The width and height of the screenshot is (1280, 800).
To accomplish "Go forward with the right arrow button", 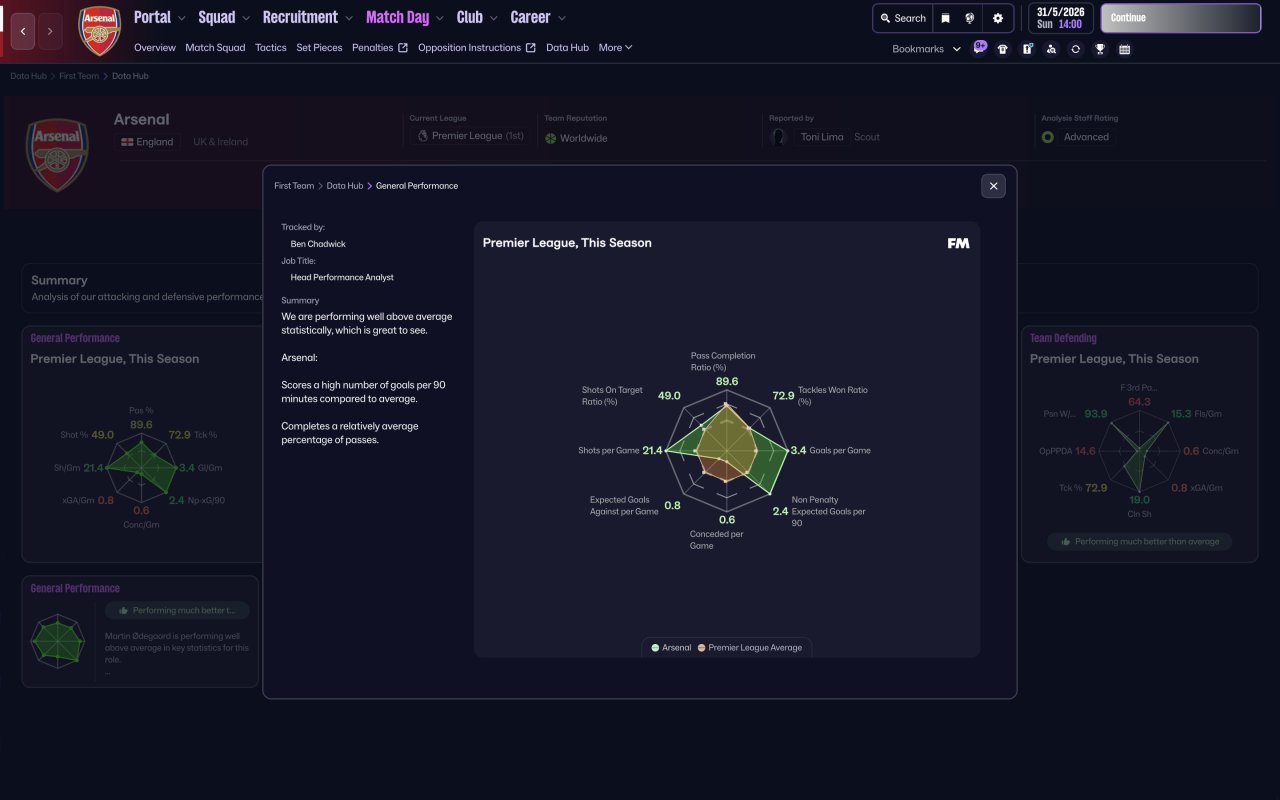I will point(50,32).
